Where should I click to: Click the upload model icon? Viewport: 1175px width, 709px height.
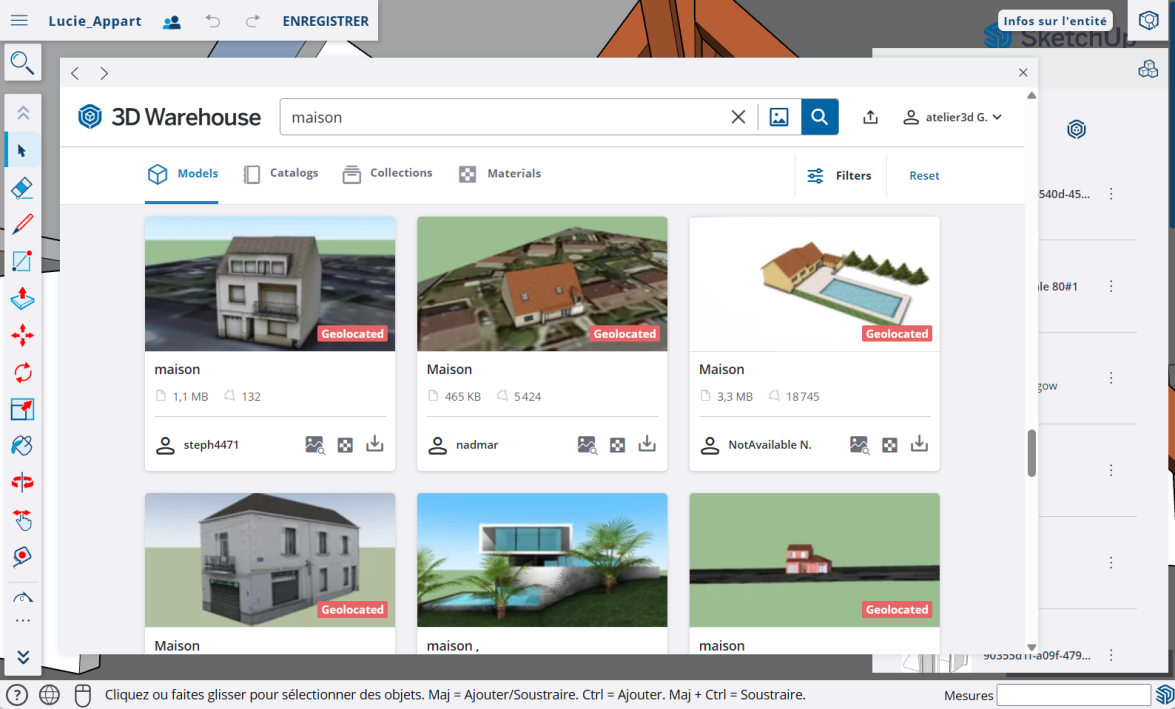click(x=870, y=117)
